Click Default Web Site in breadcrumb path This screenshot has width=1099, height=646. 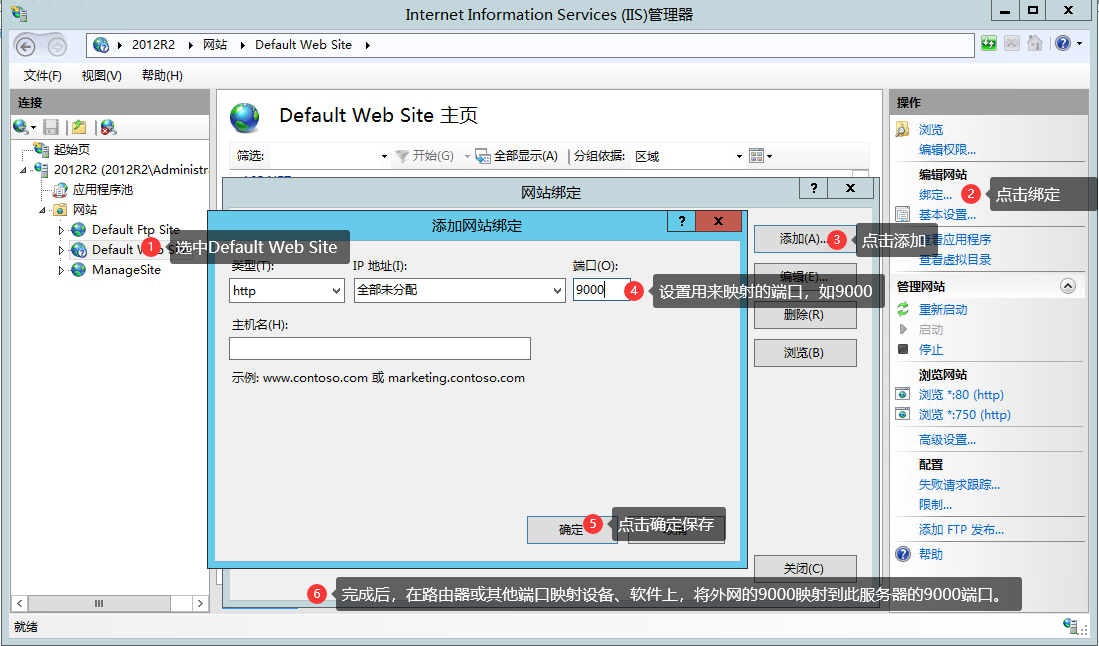pyautogui.click(x=303, y=45)
